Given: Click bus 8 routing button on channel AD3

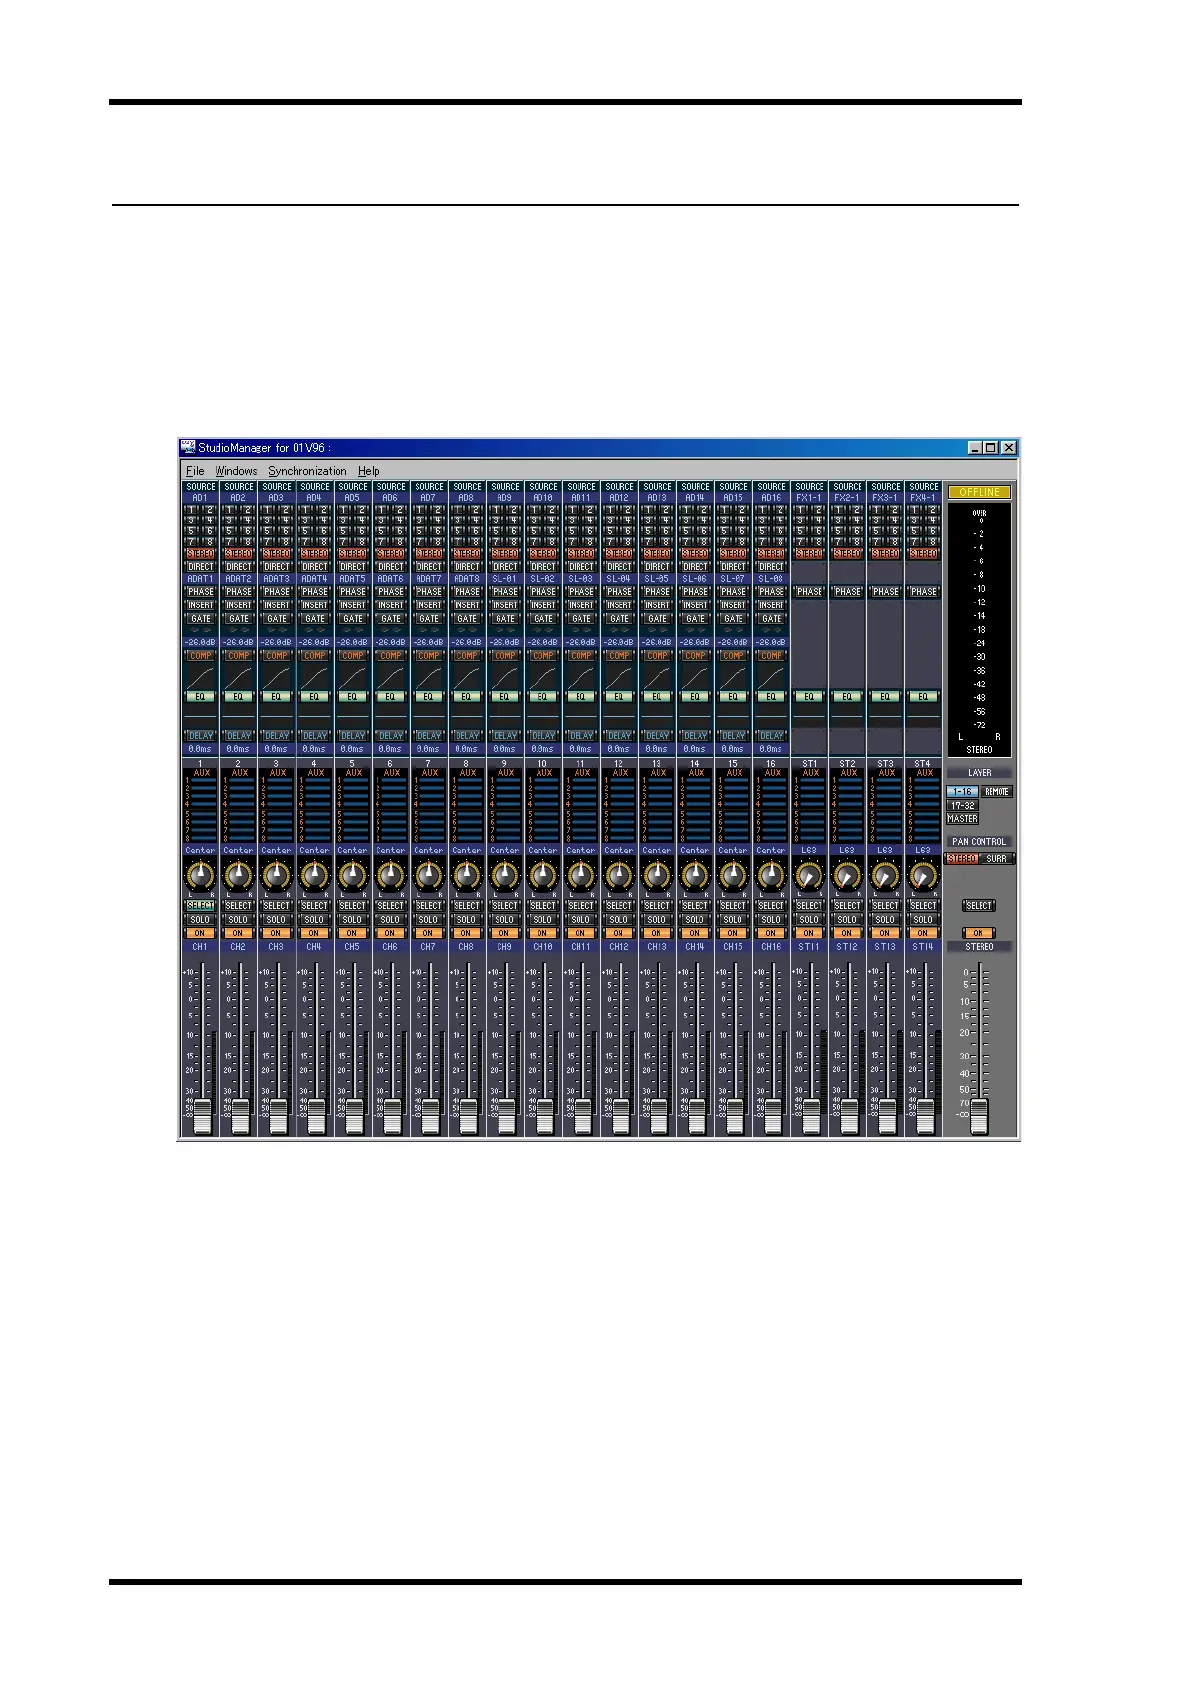Looking at the screenshot, I should point(285,541).
